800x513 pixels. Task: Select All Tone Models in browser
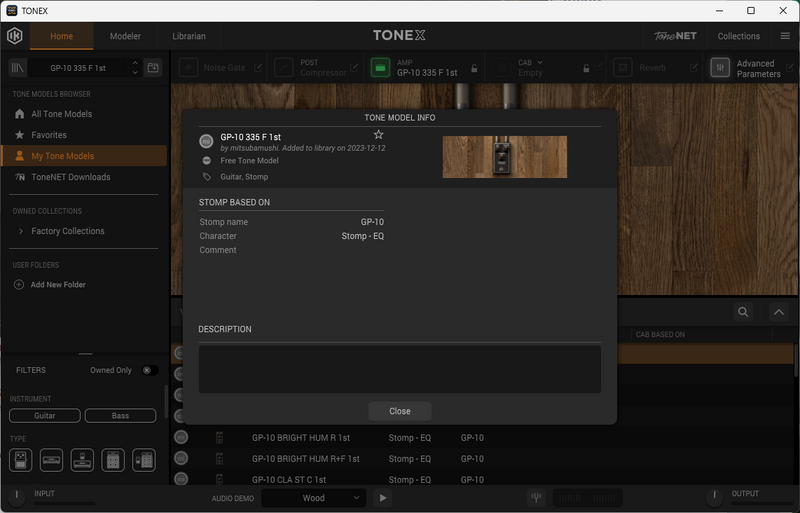click(84, 114)
